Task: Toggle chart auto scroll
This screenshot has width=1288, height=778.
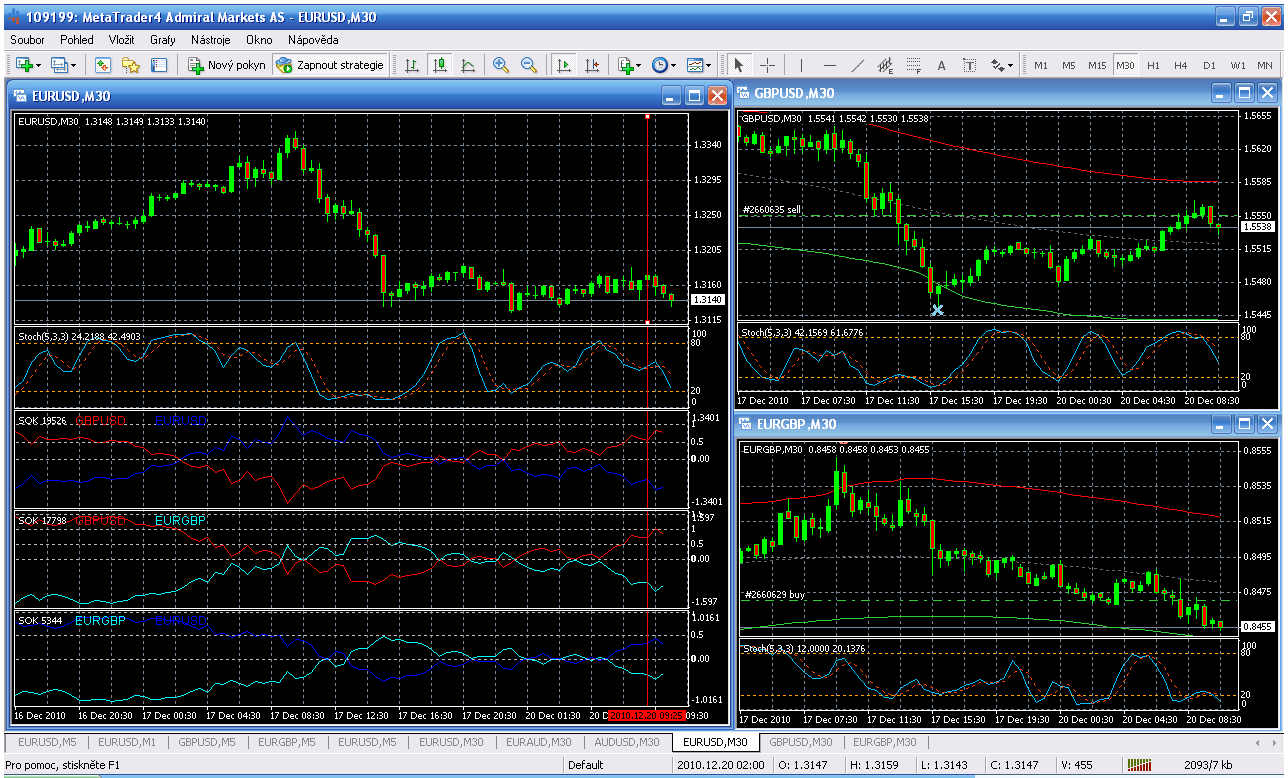Action: click(x=564, y=65)
